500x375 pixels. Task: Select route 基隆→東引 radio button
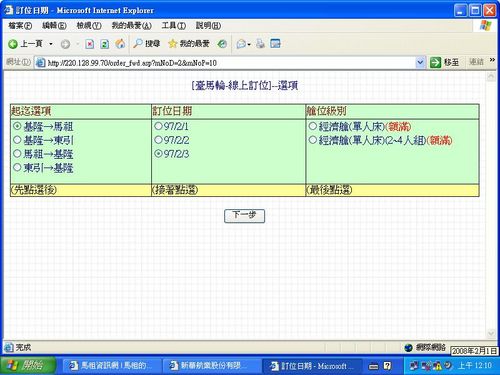[x=17, y=140]
